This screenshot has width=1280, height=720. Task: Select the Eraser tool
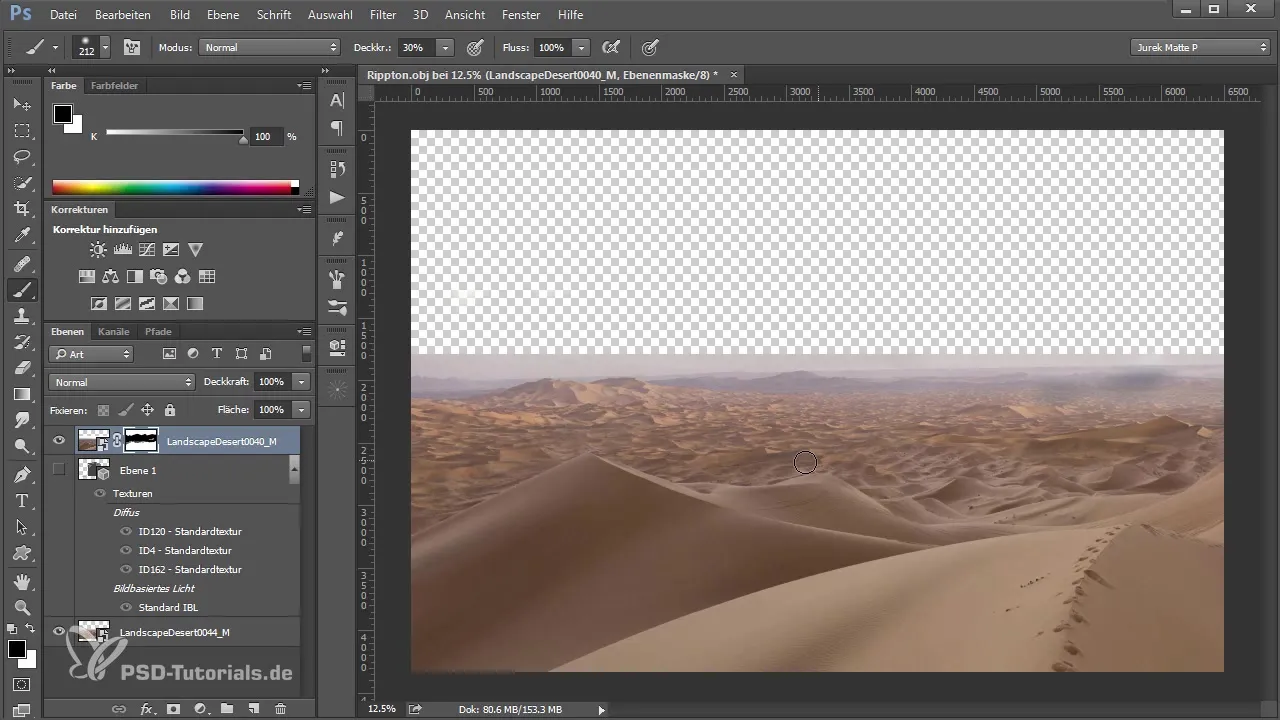click(x=22, y=368)
